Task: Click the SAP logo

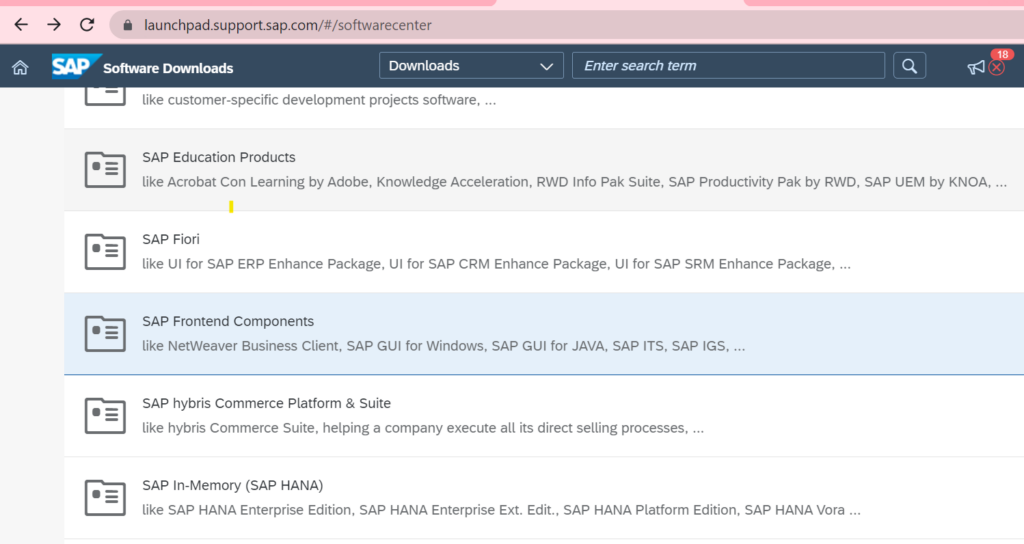Action: click(76, 66)
